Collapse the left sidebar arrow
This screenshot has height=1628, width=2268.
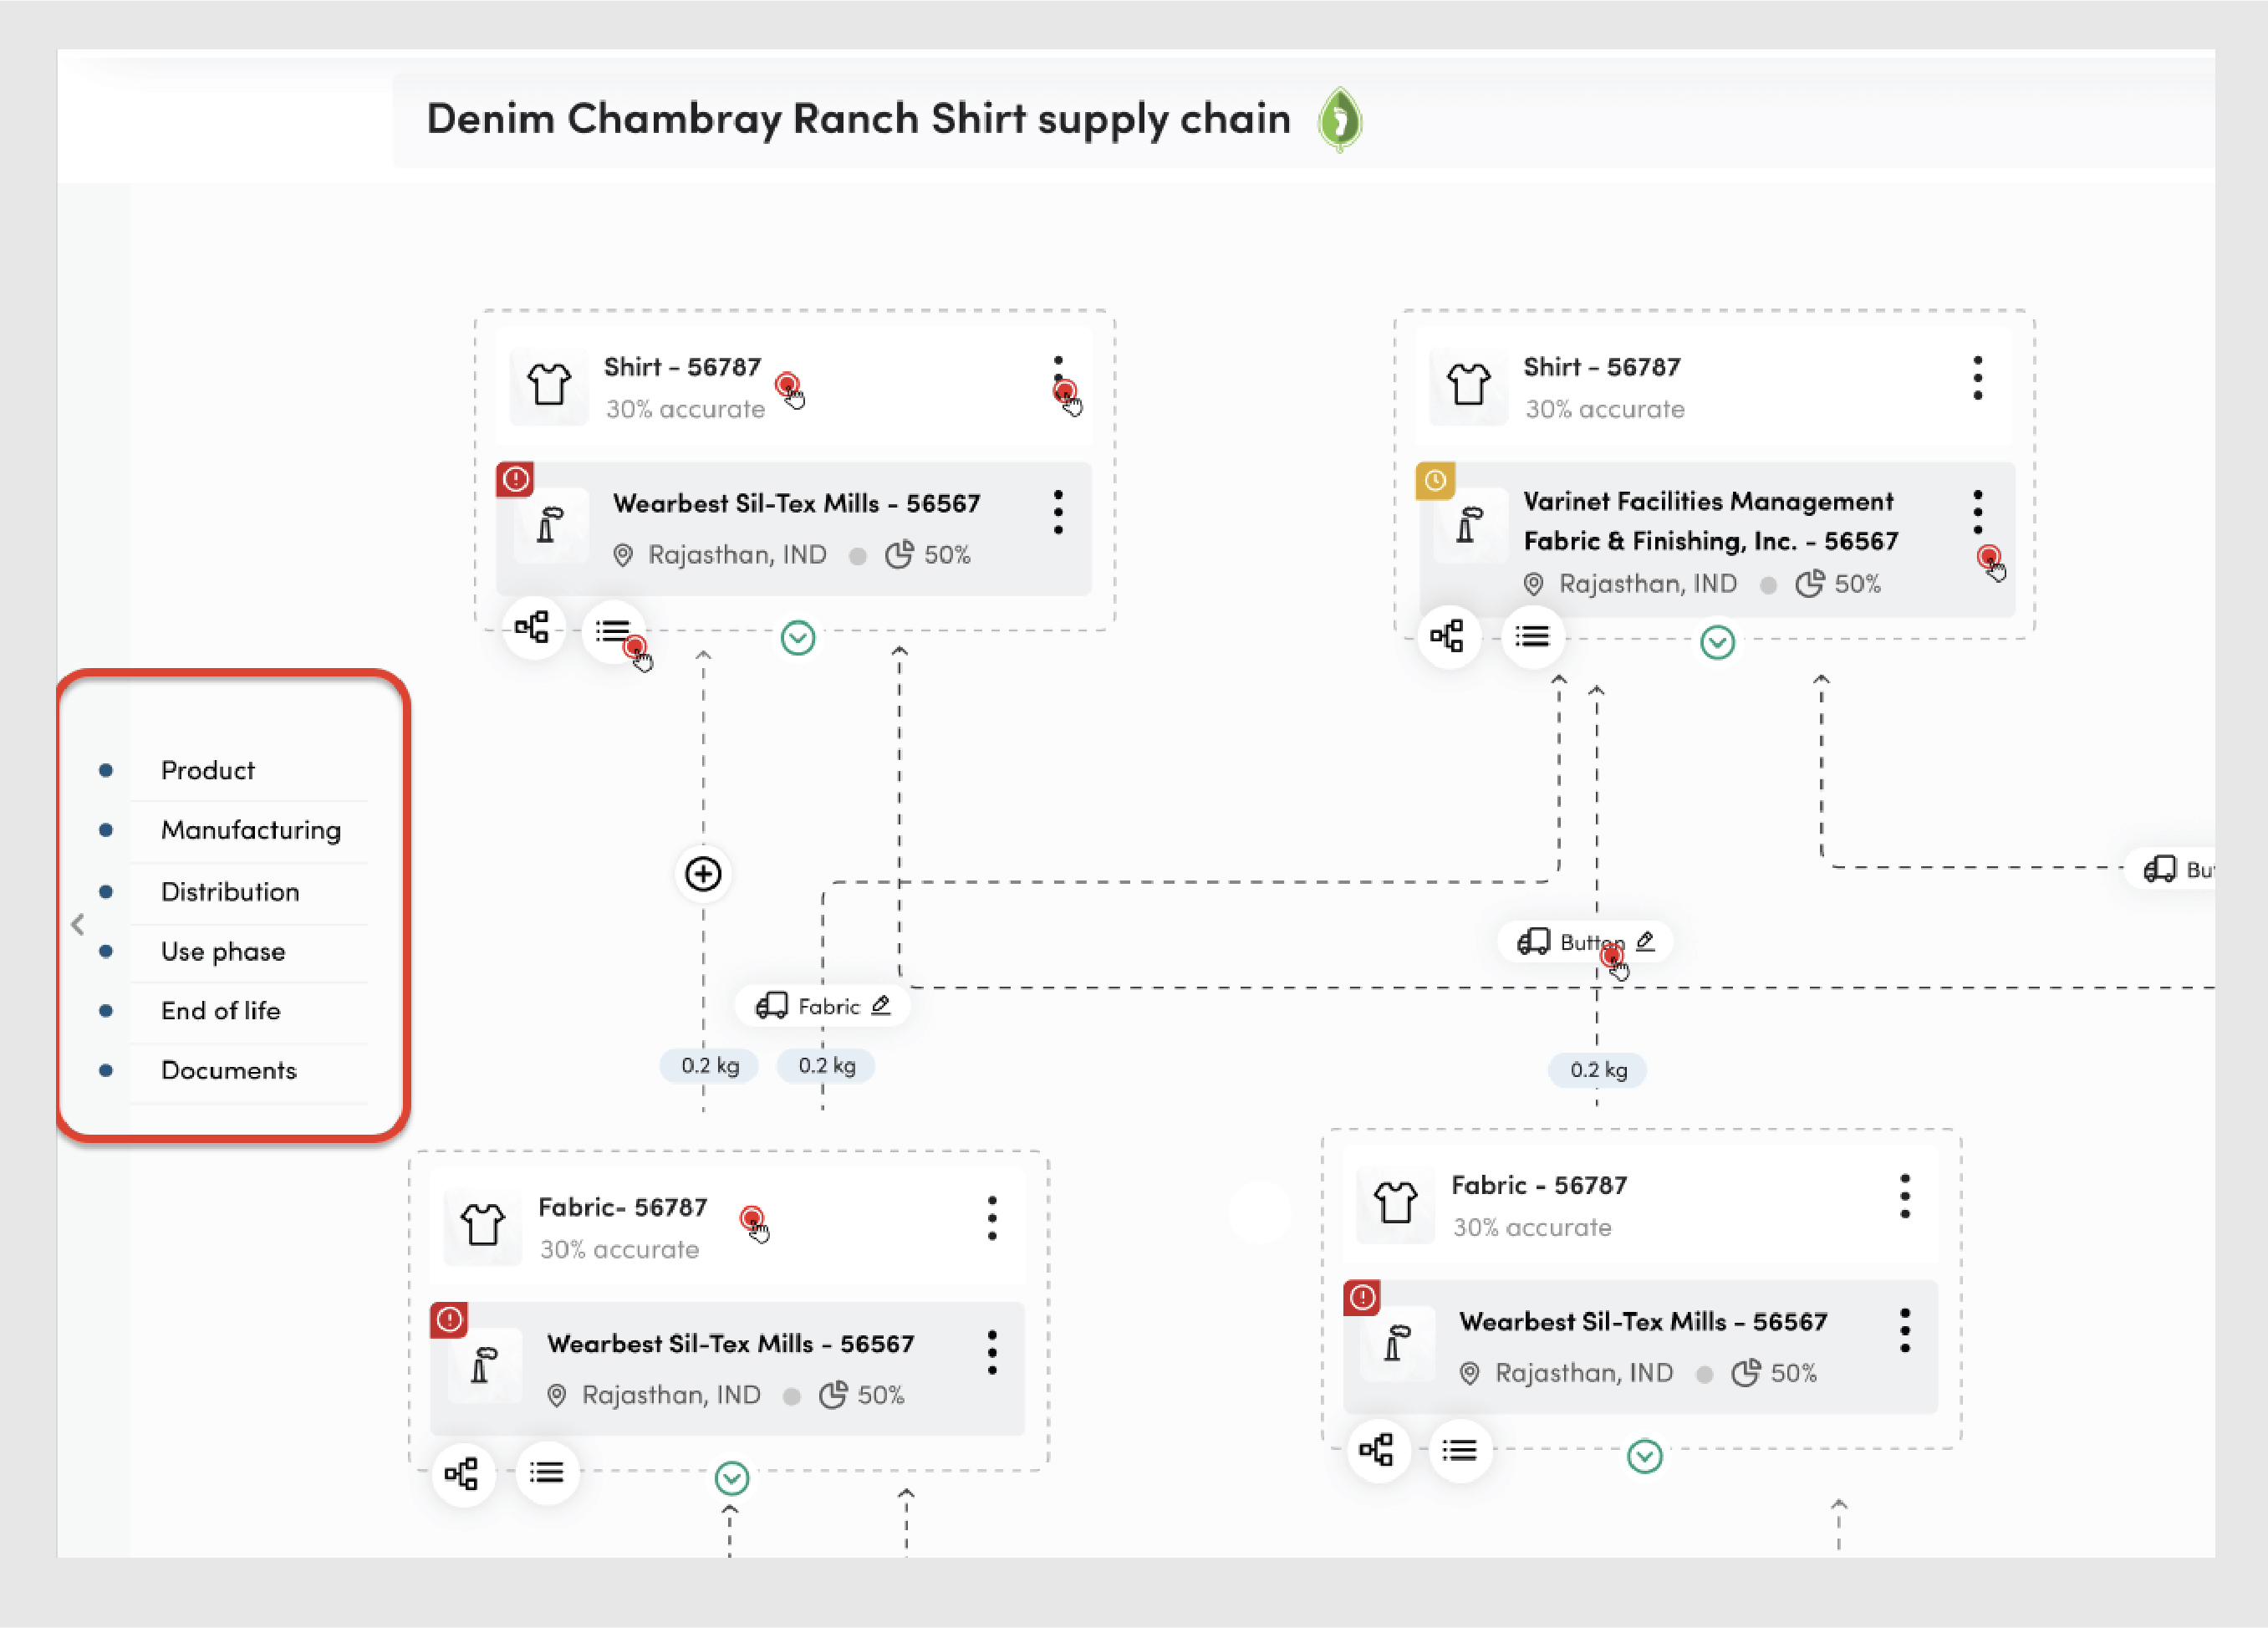78,924
